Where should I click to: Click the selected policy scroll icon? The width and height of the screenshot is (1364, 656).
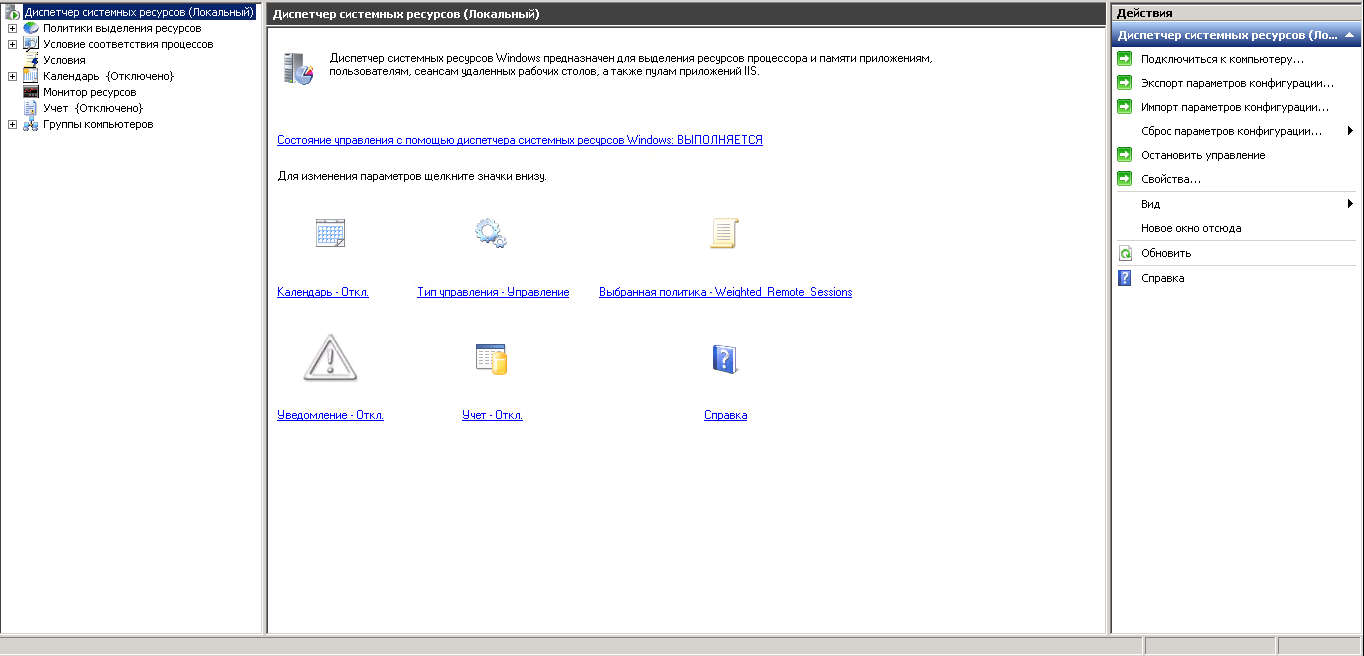723,233
